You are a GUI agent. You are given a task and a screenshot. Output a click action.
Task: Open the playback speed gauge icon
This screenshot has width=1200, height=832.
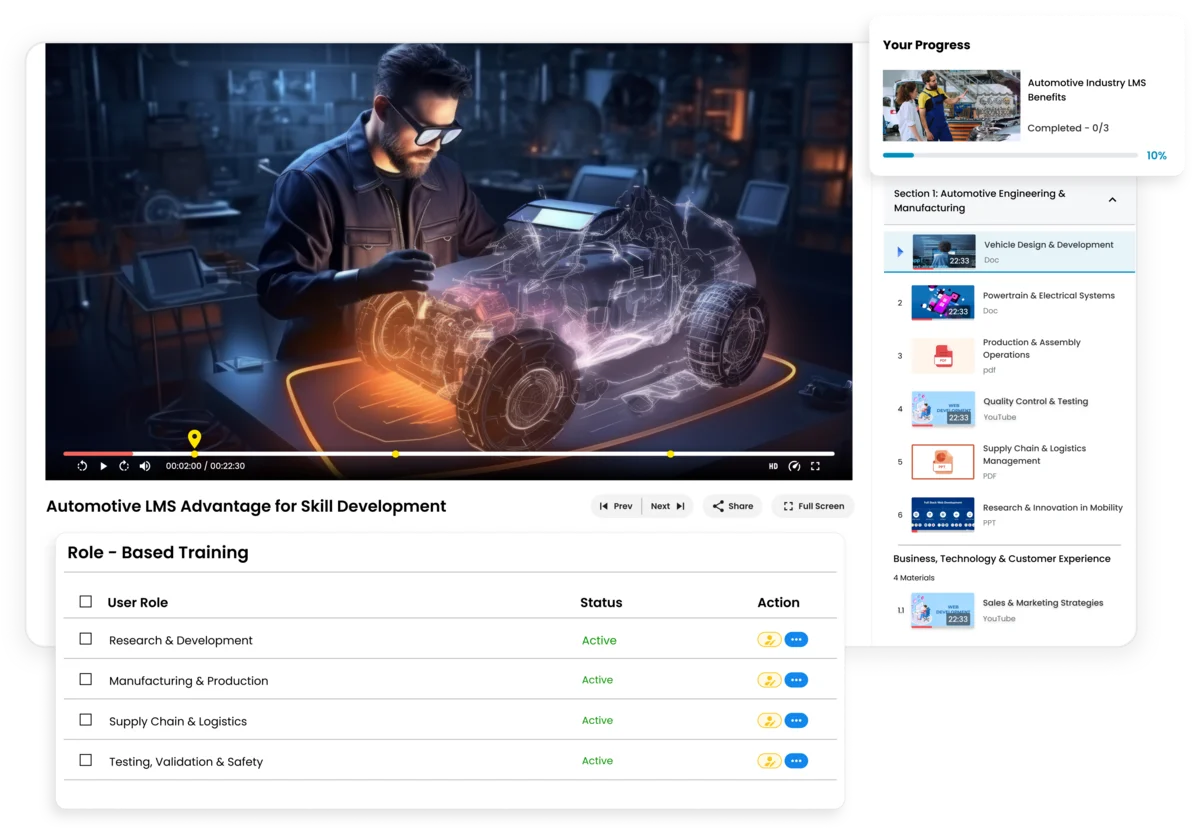(794, 466)
